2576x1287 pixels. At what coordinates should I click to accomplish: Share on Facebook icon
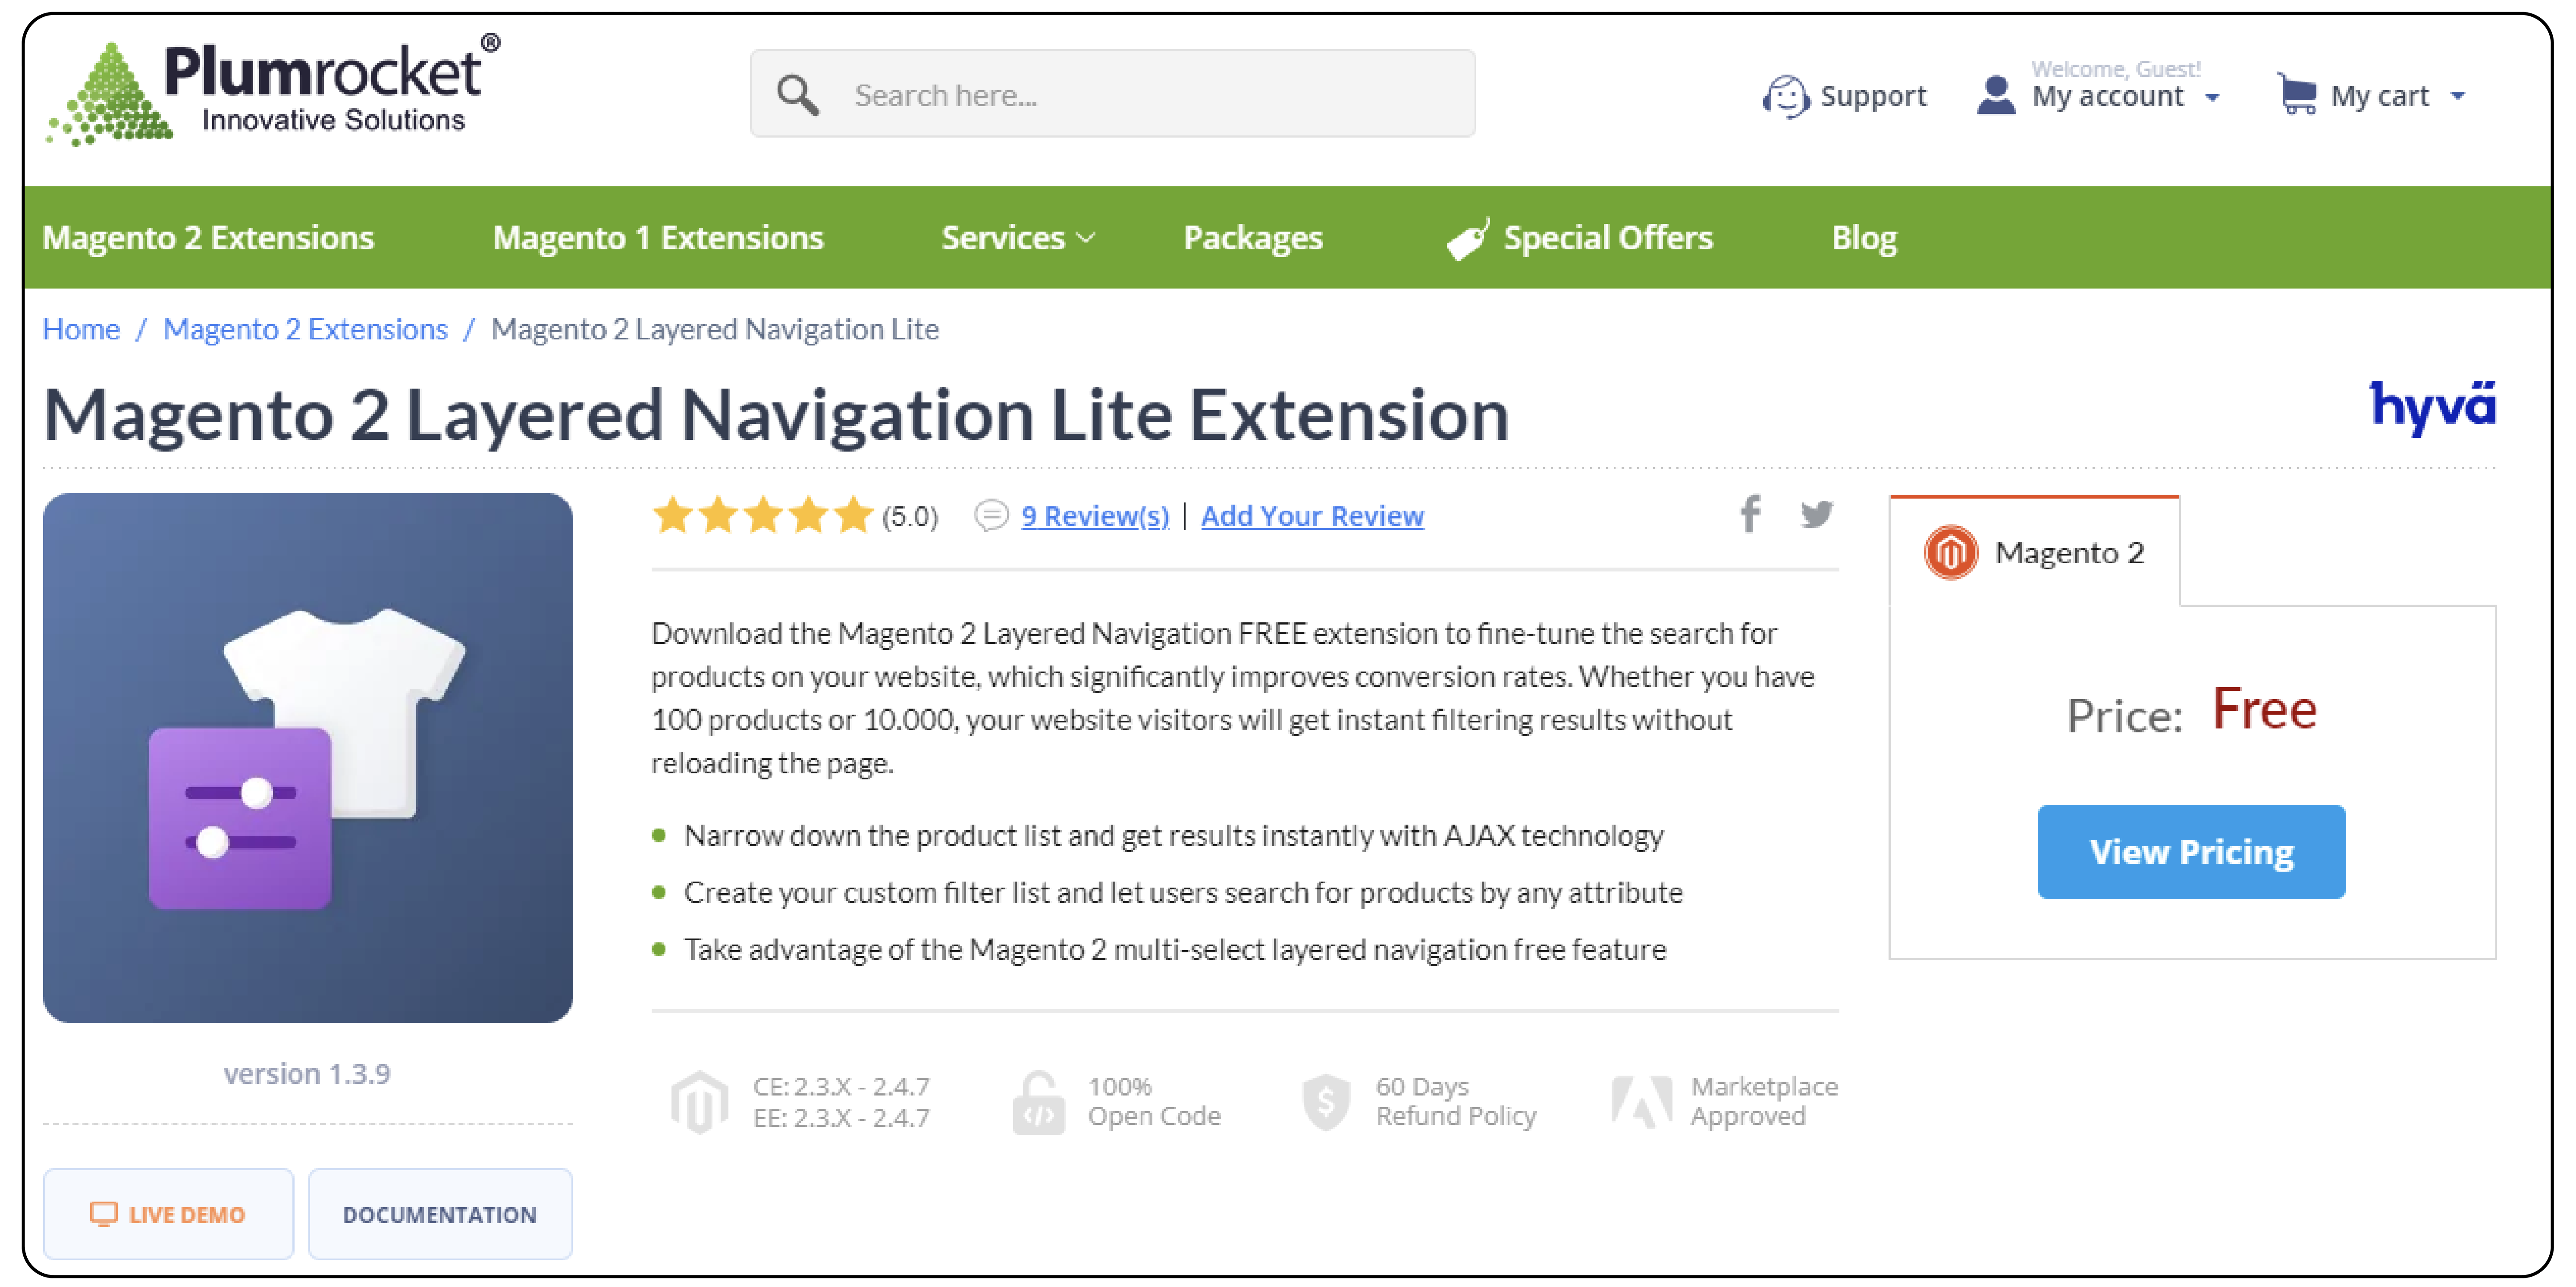[1750, 515]
